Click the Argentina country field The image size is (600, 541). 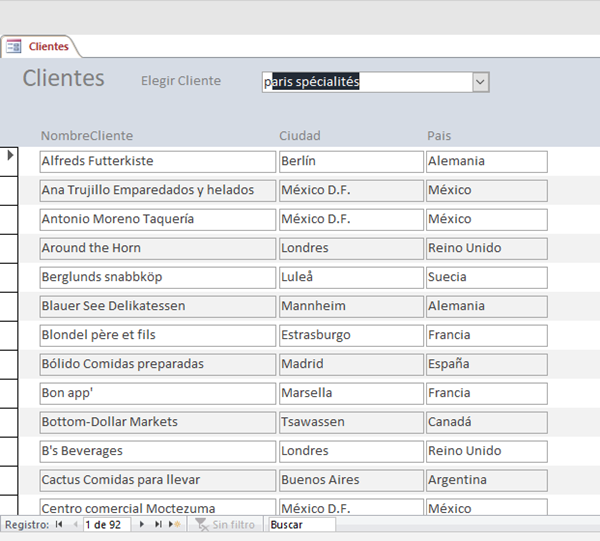tap(486, 480)
